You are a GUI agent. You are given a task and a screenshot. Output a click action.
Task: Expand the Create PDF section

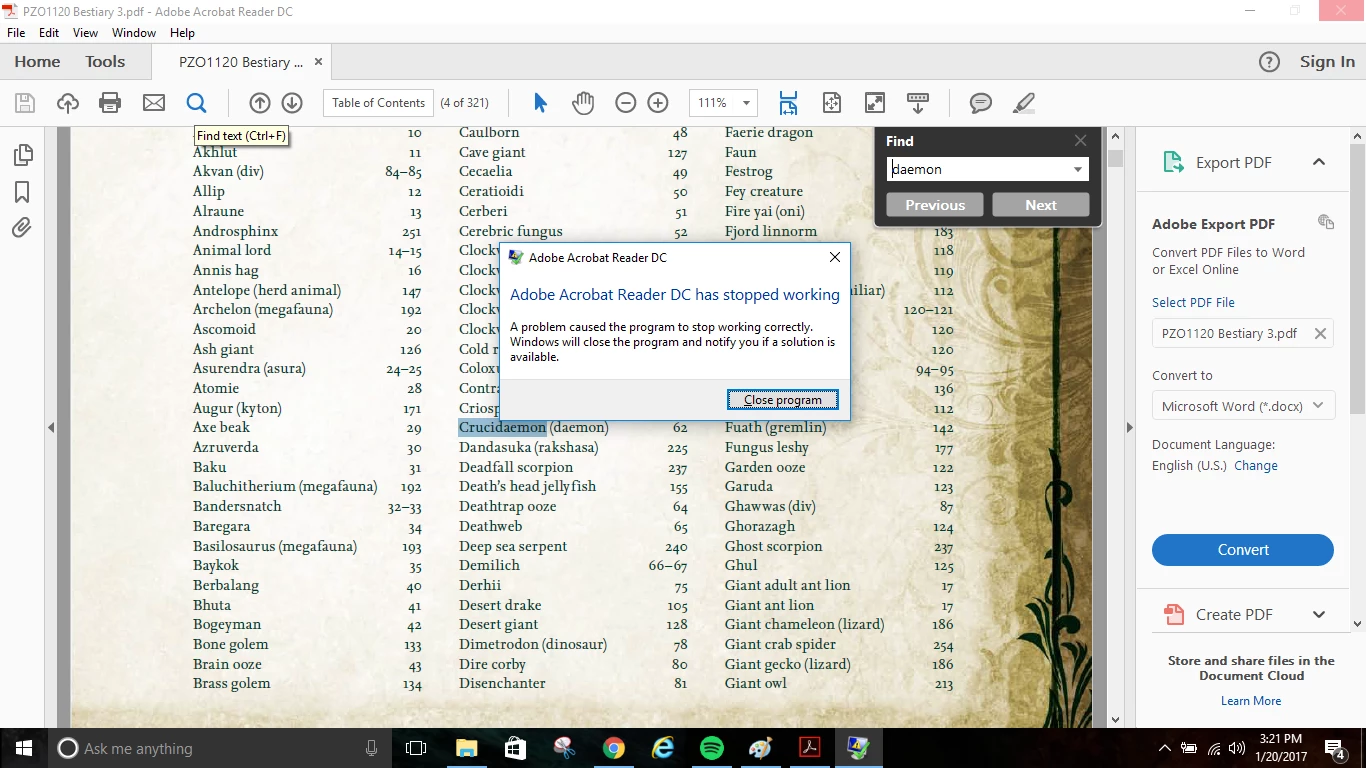coord(1319,614)
